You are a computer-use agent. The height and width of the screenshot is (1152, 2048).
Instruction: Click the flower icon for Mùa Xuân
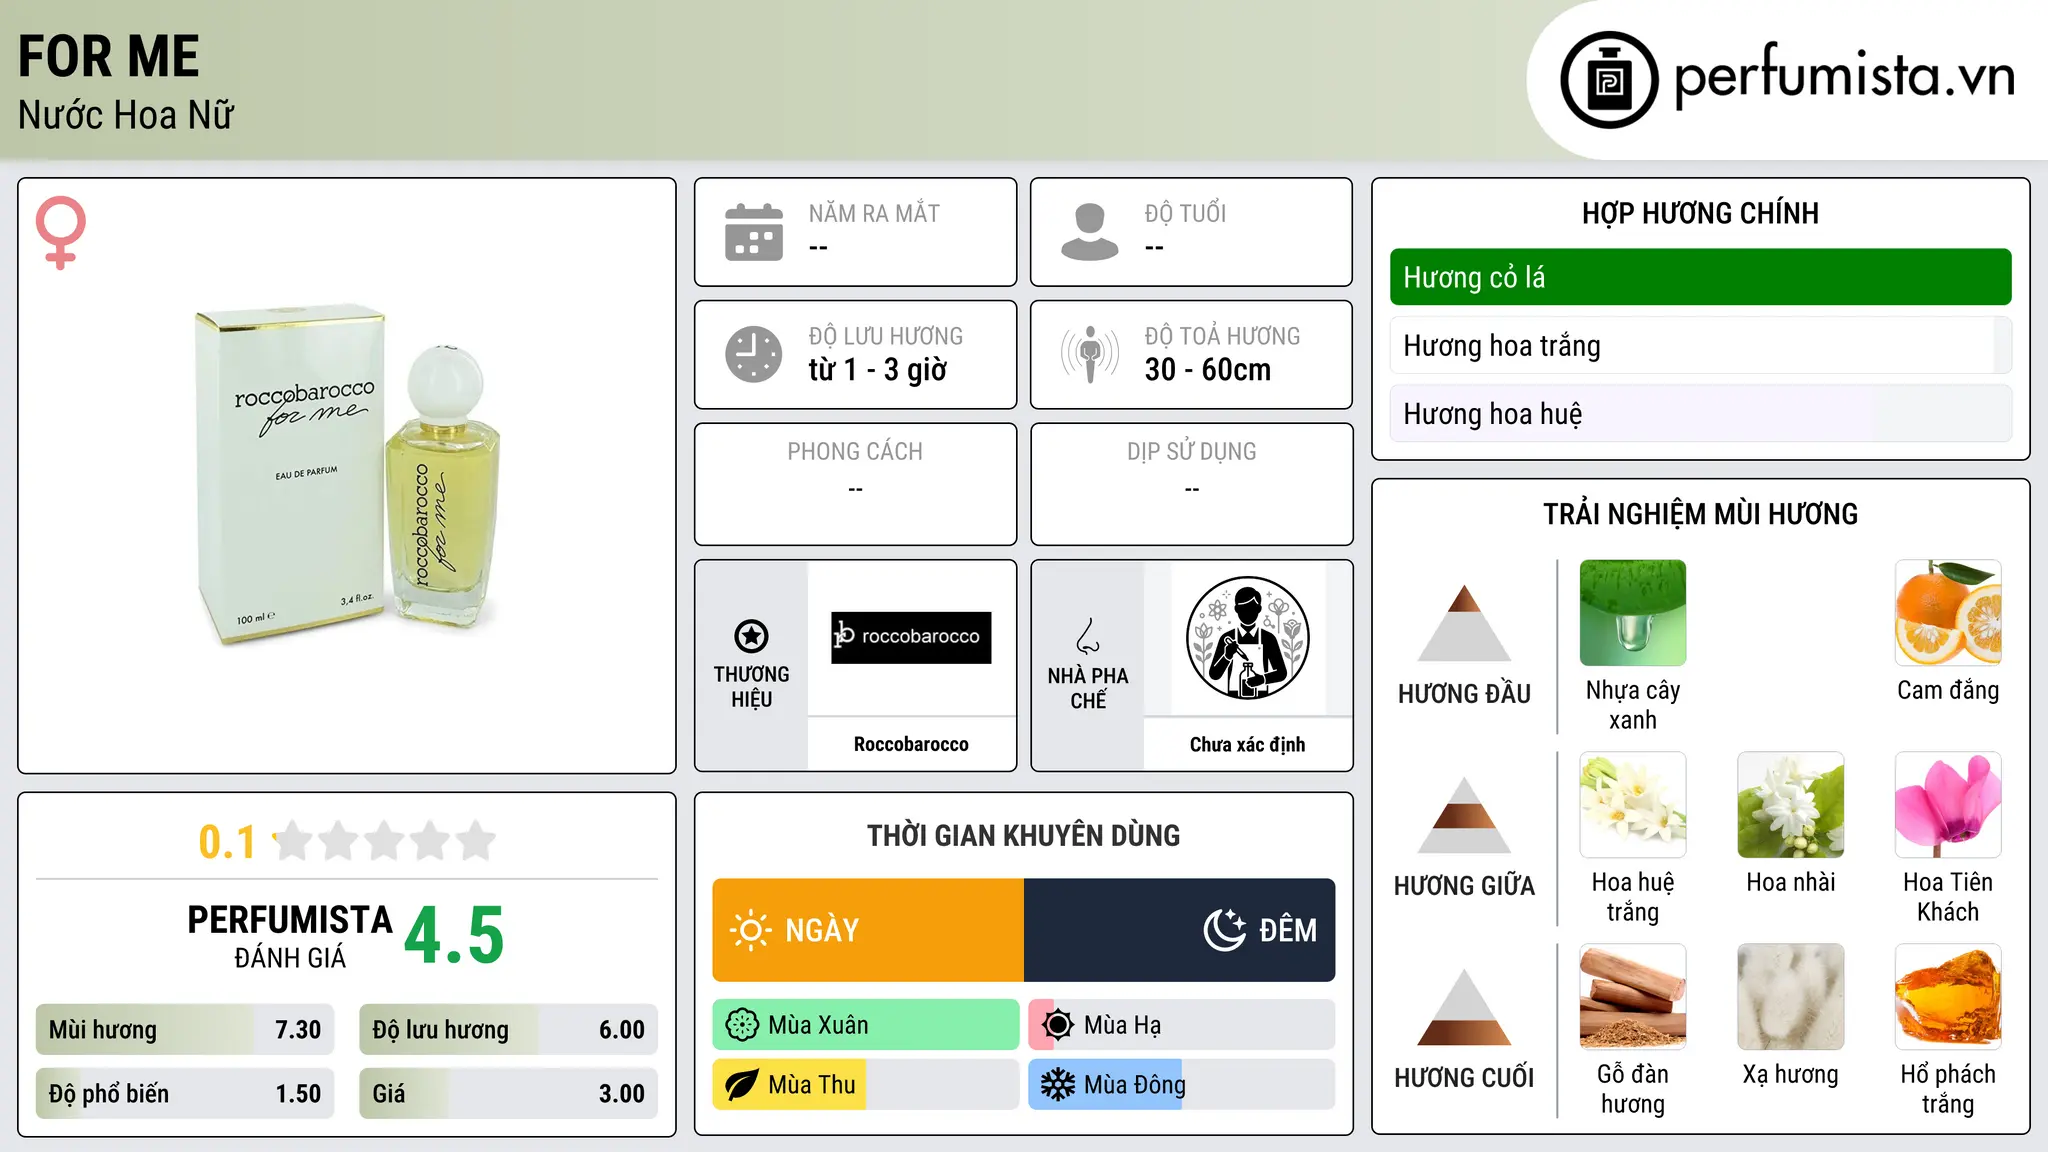tap(742, 1025)
